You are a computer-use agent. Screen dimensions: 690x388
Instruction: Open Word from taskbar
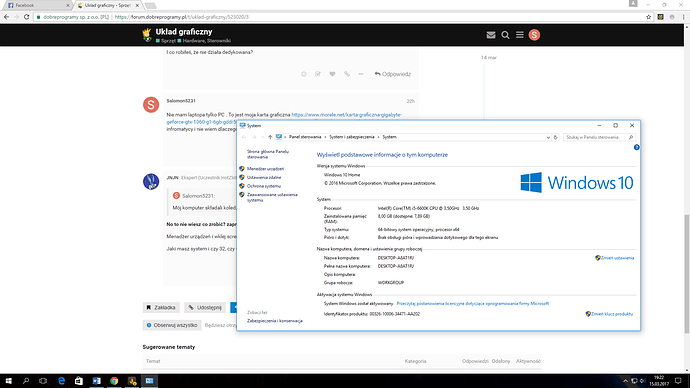point(96,381)
